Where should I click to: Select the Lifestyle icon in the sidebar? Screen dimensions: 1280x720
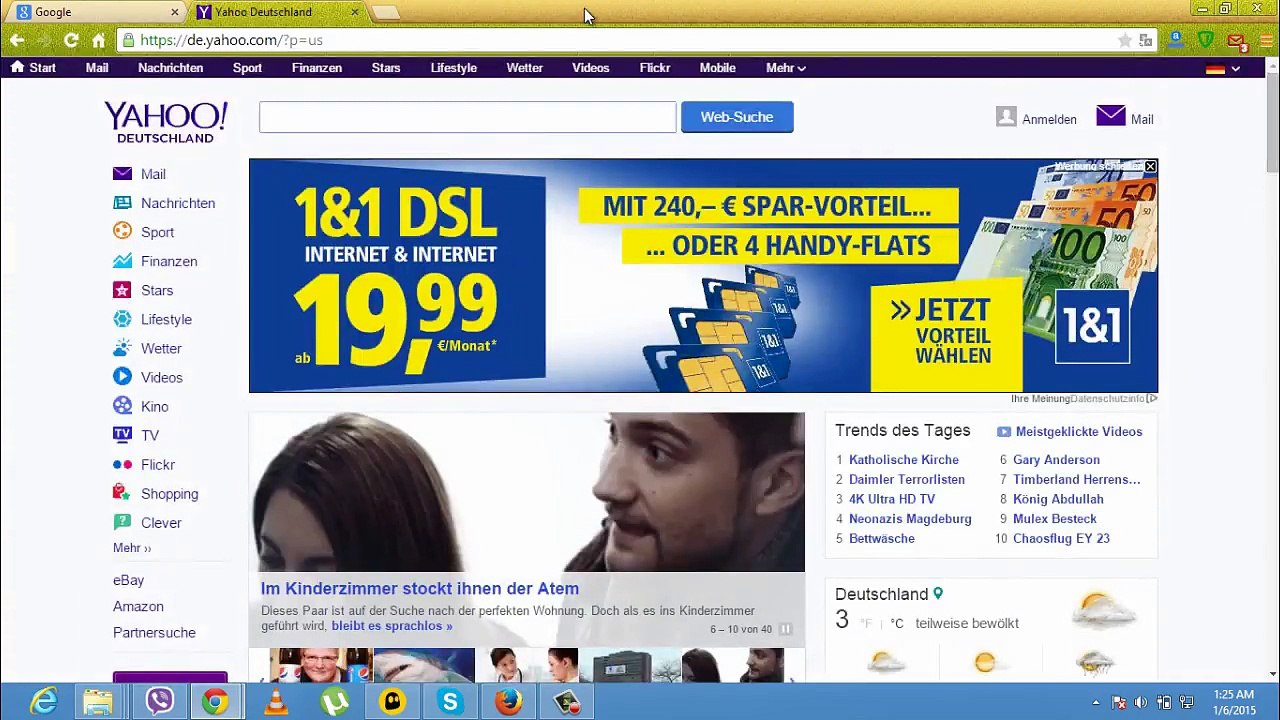click(x=122, y=319)
